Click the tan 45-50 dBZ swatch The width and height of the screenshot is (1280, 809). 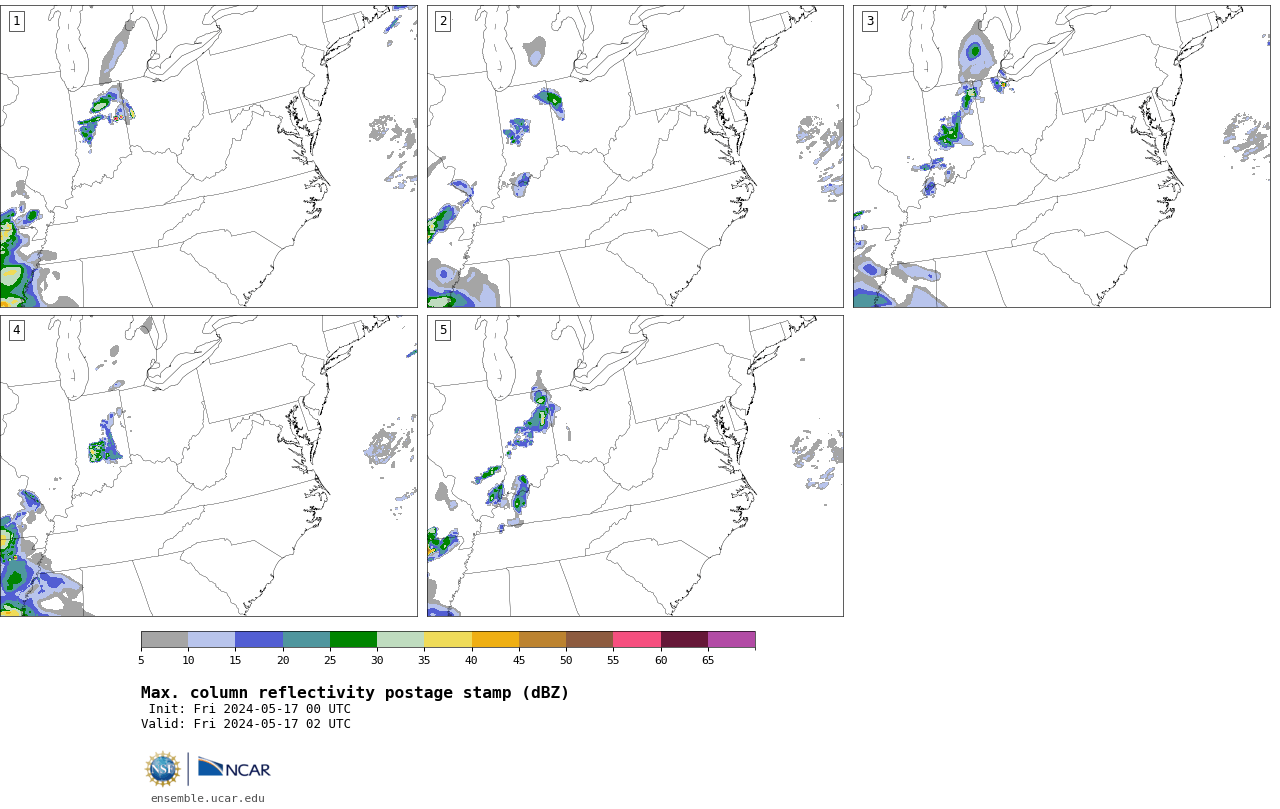[x=542, y=640]
